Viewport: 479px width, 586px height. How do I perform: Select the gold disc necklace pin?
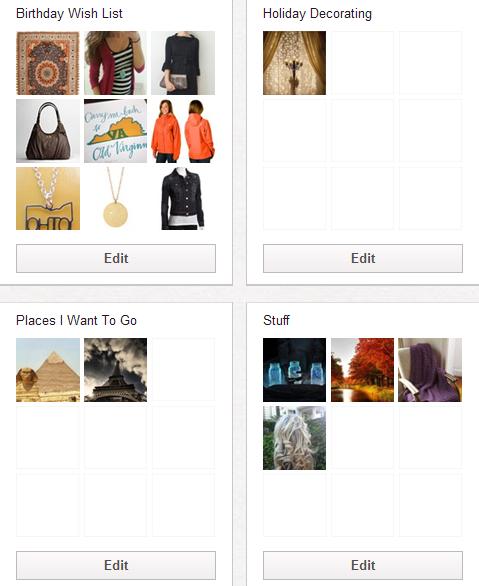(115, 198)
